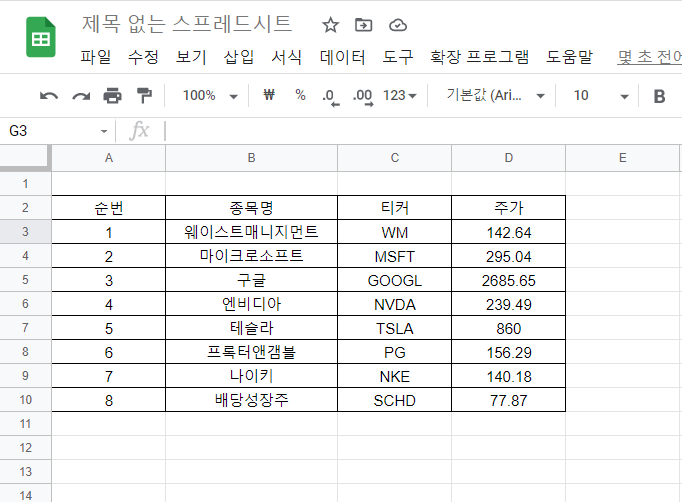682x502 pixels.
Task: Select all cells with corner button
Action: pyautogui.click(x=25, y=156)
